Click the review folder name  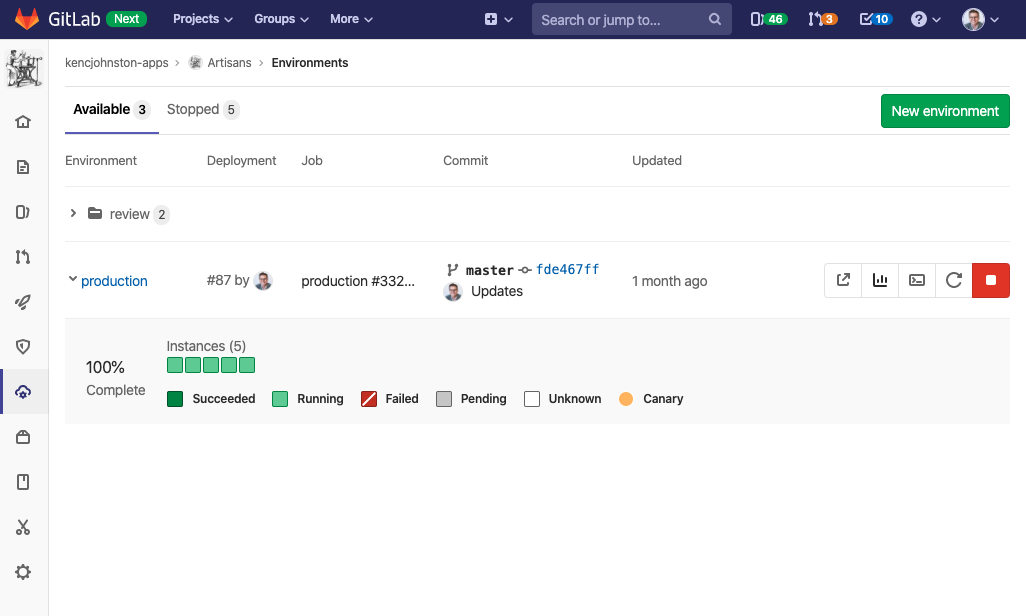(130, 214)
